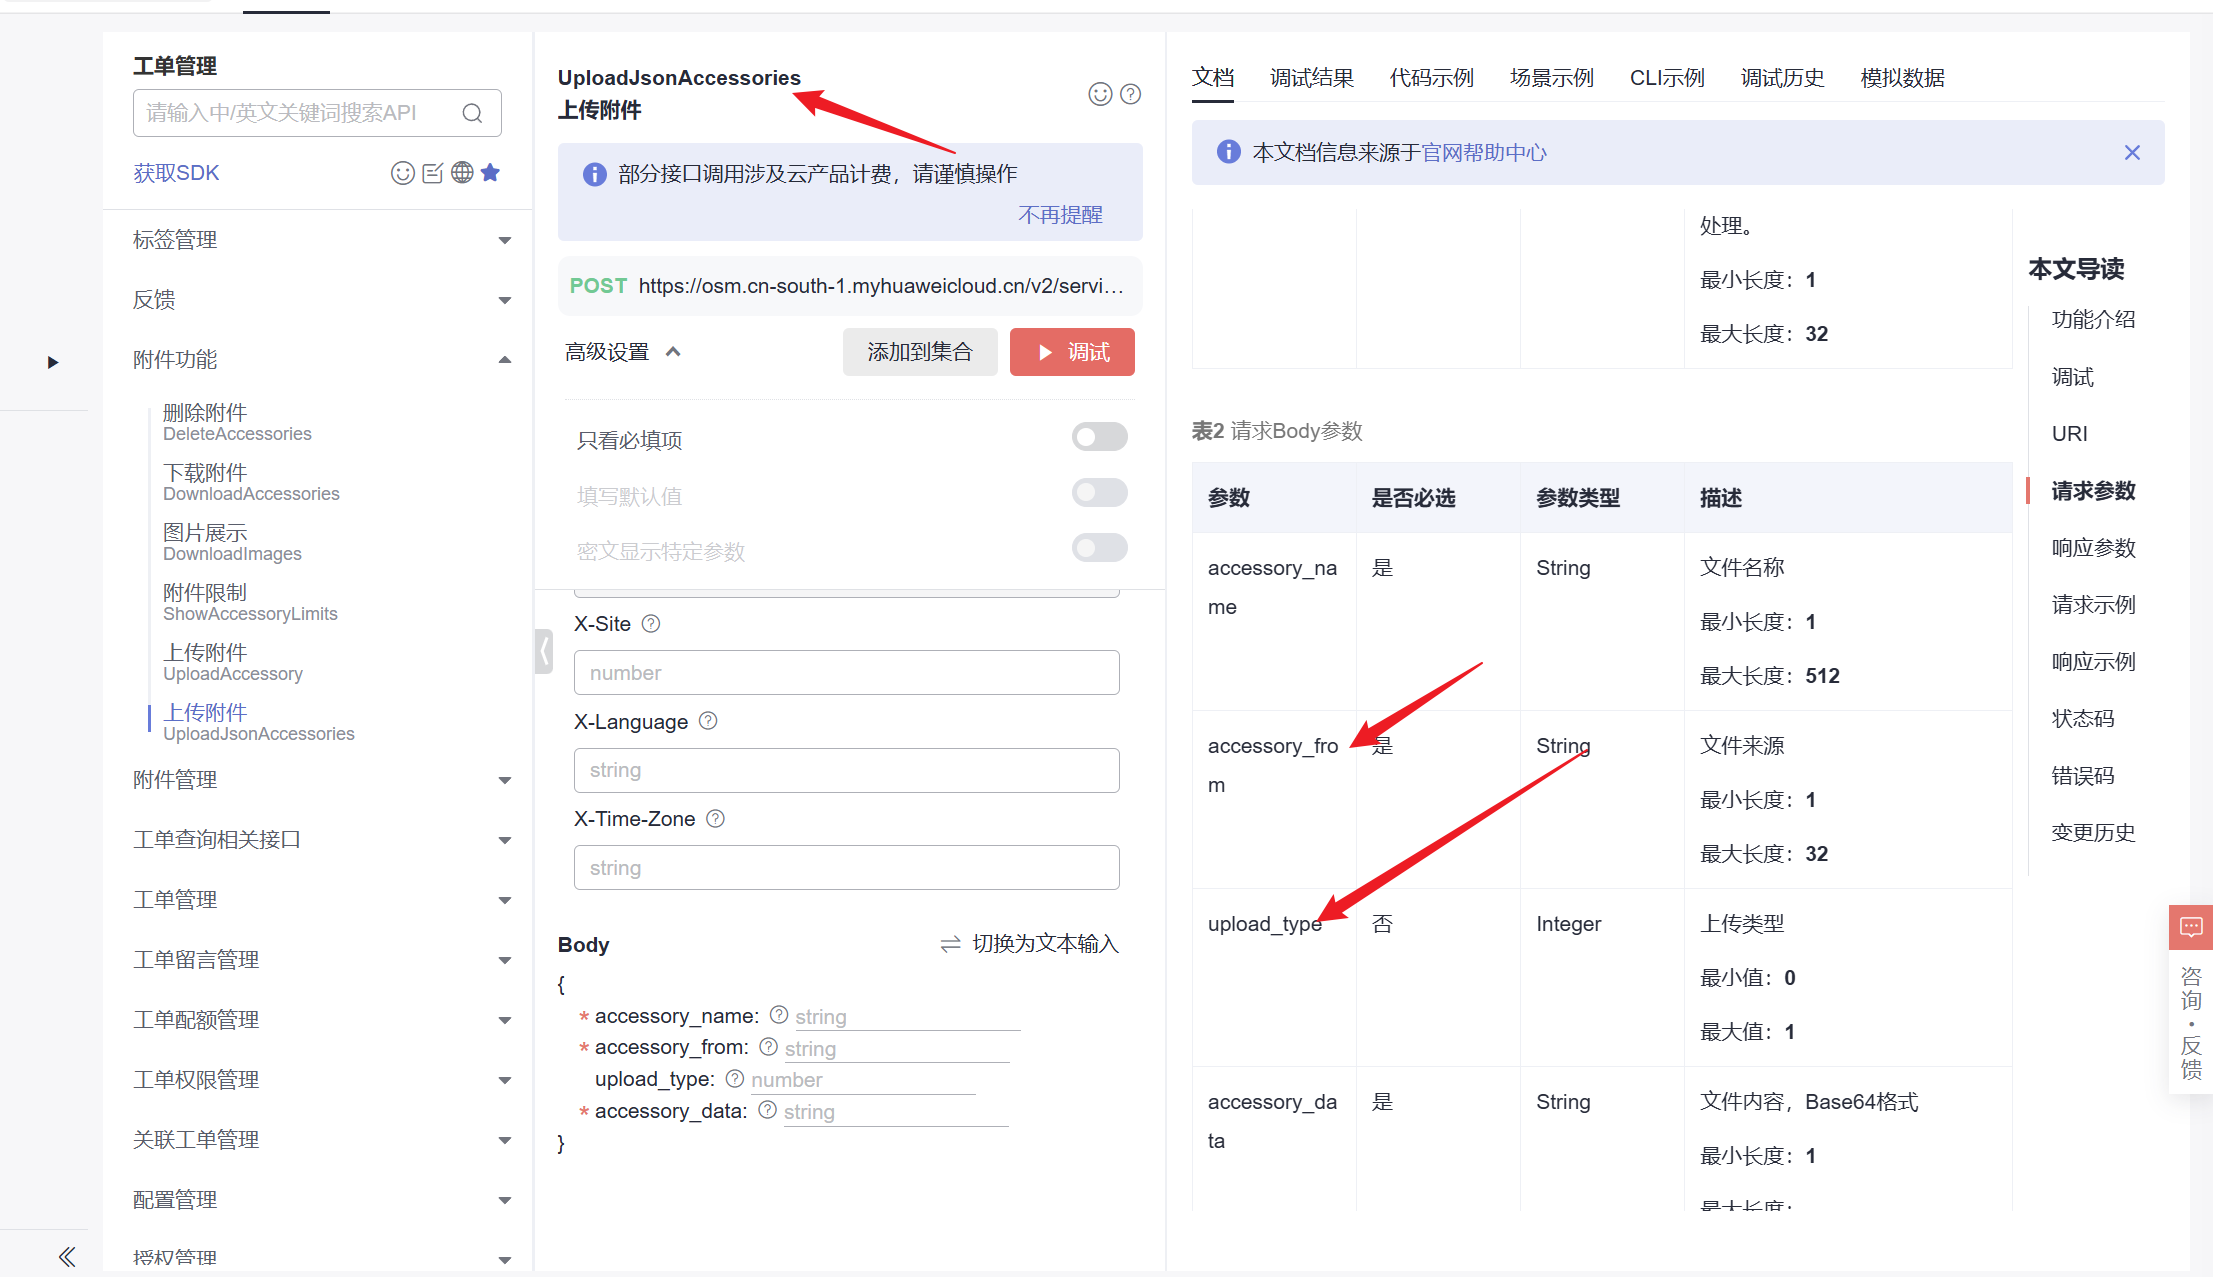
Task: Click help icon next to X-Time-Zone
Action: pos(715,818)
